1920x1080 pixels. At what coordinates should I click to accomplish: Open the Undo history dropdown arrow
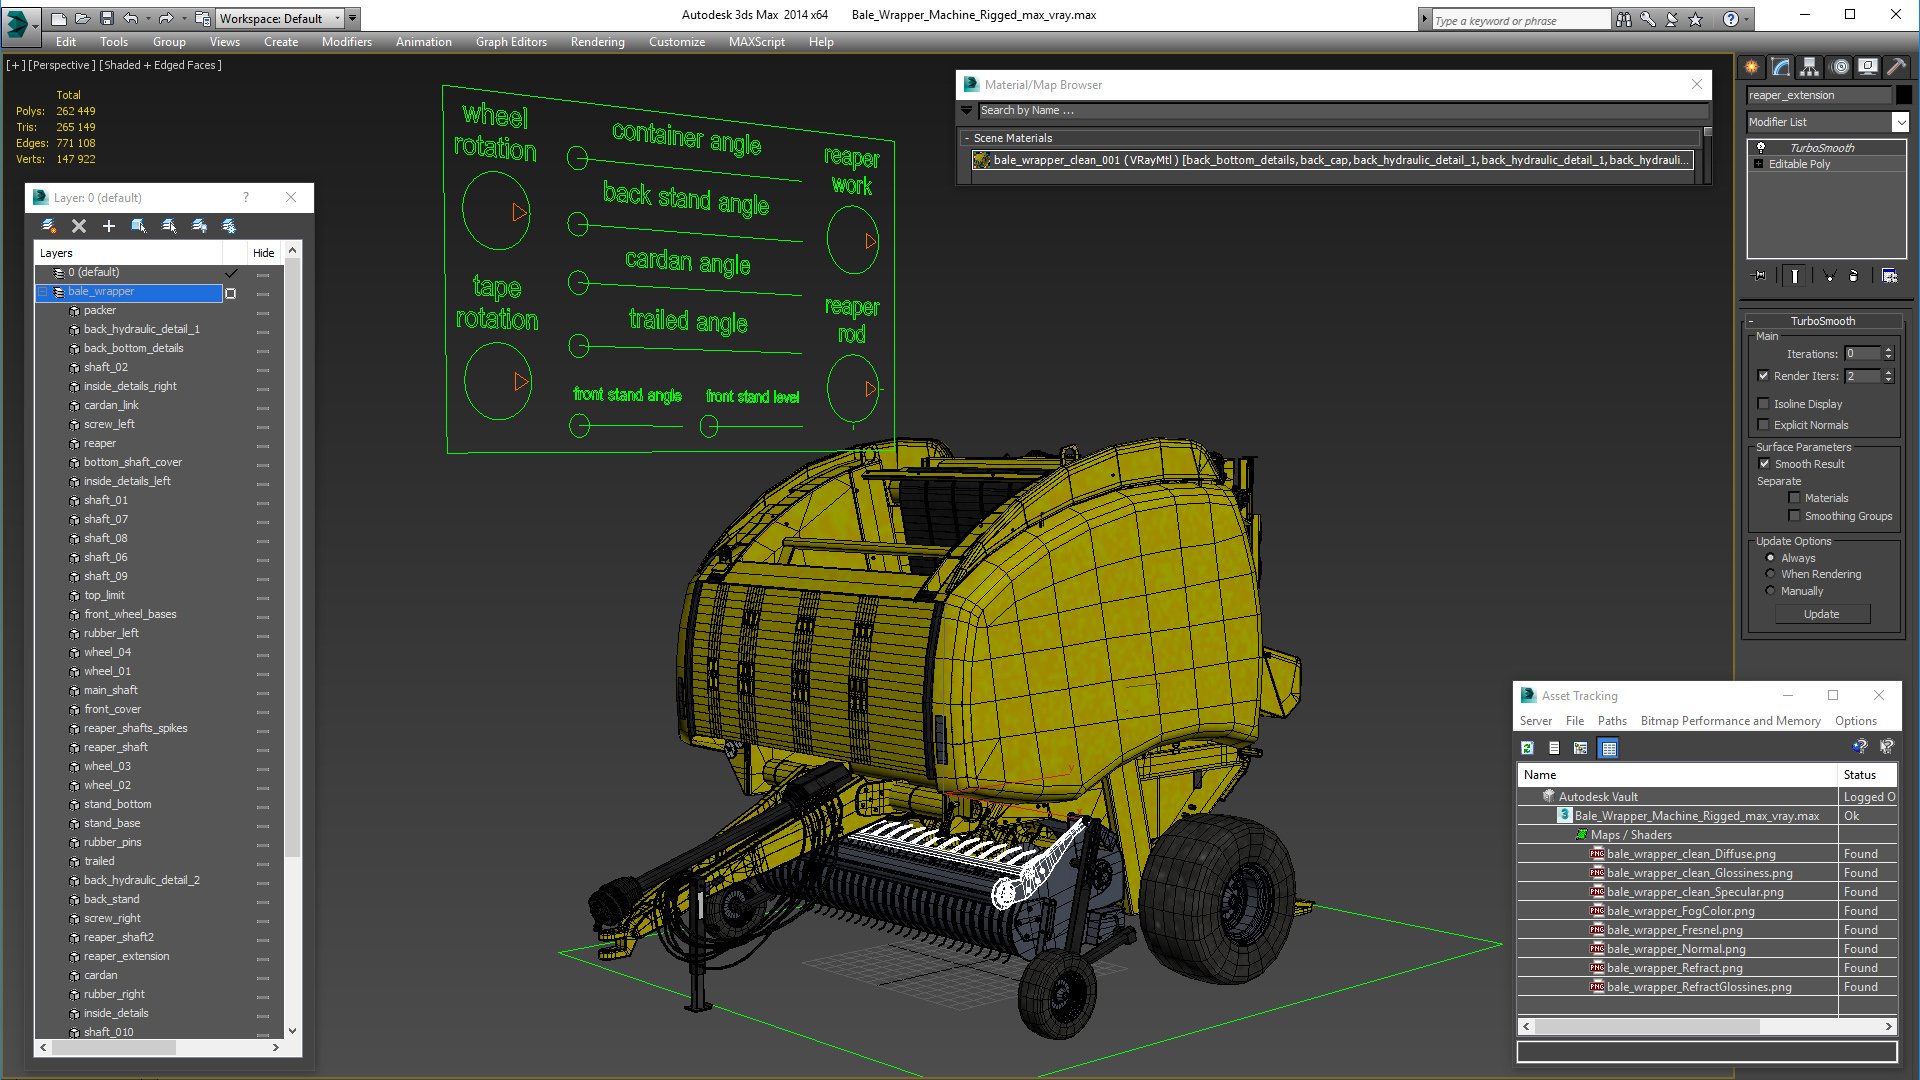(x=148, y=18)
